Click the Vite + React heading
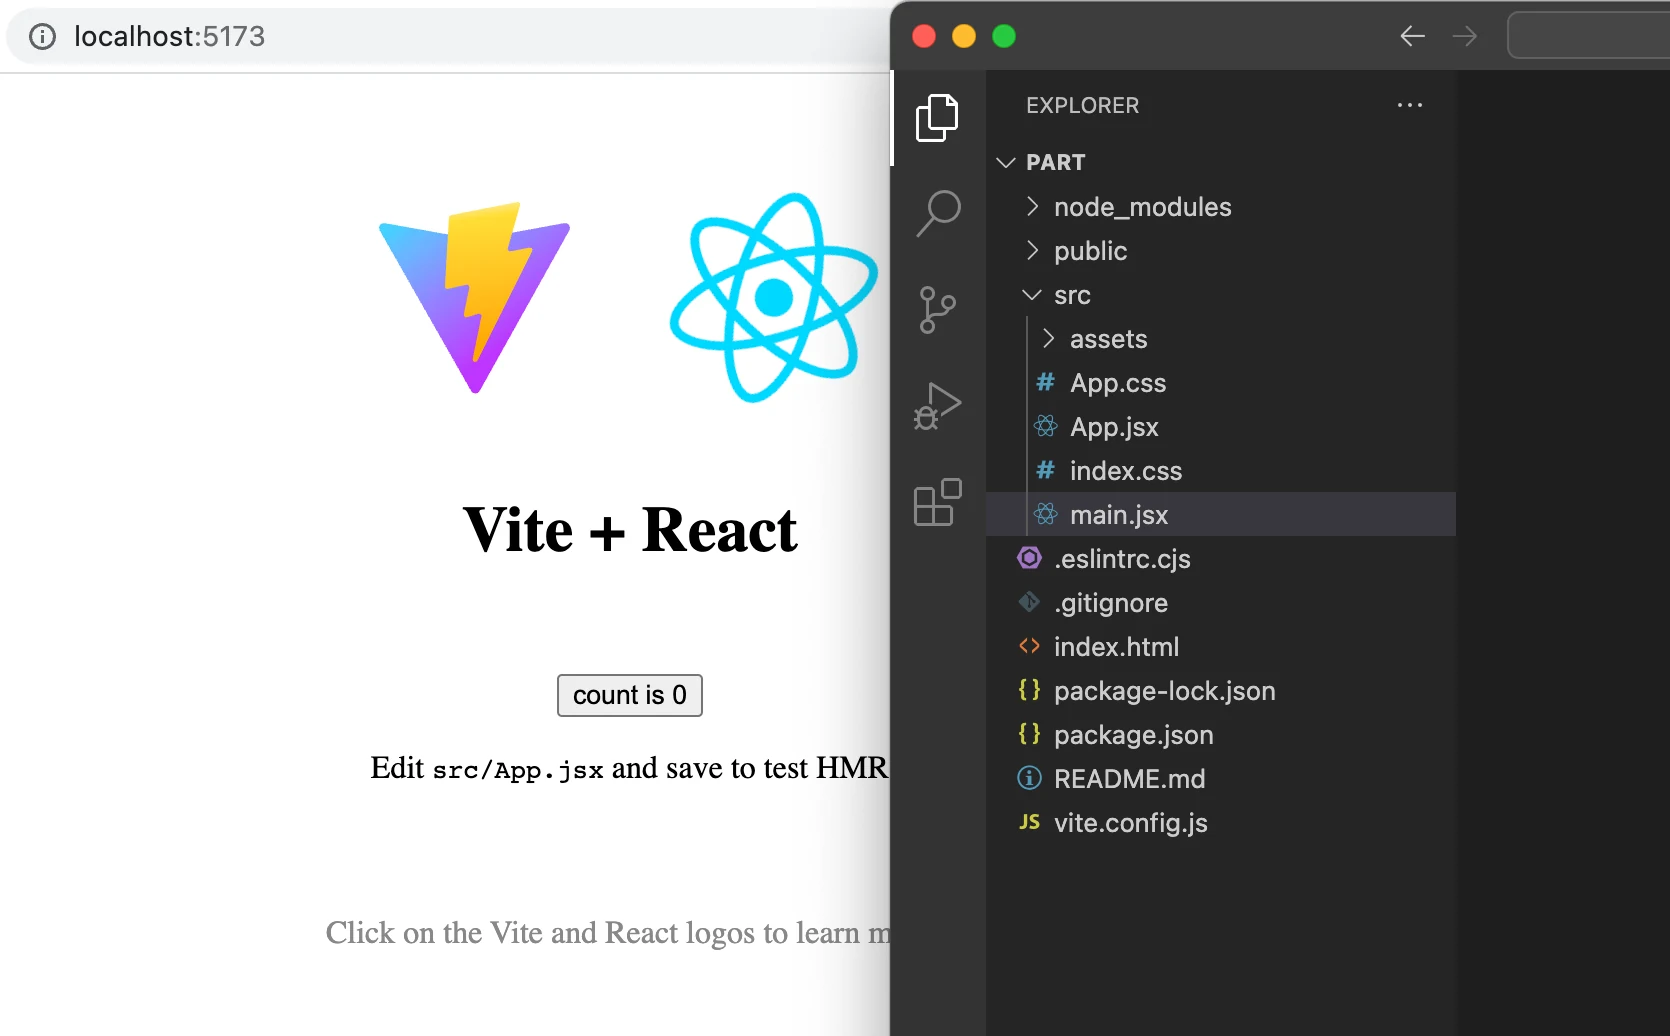This screenshot has height=1036, width=1670. click(x=630, y=530)
